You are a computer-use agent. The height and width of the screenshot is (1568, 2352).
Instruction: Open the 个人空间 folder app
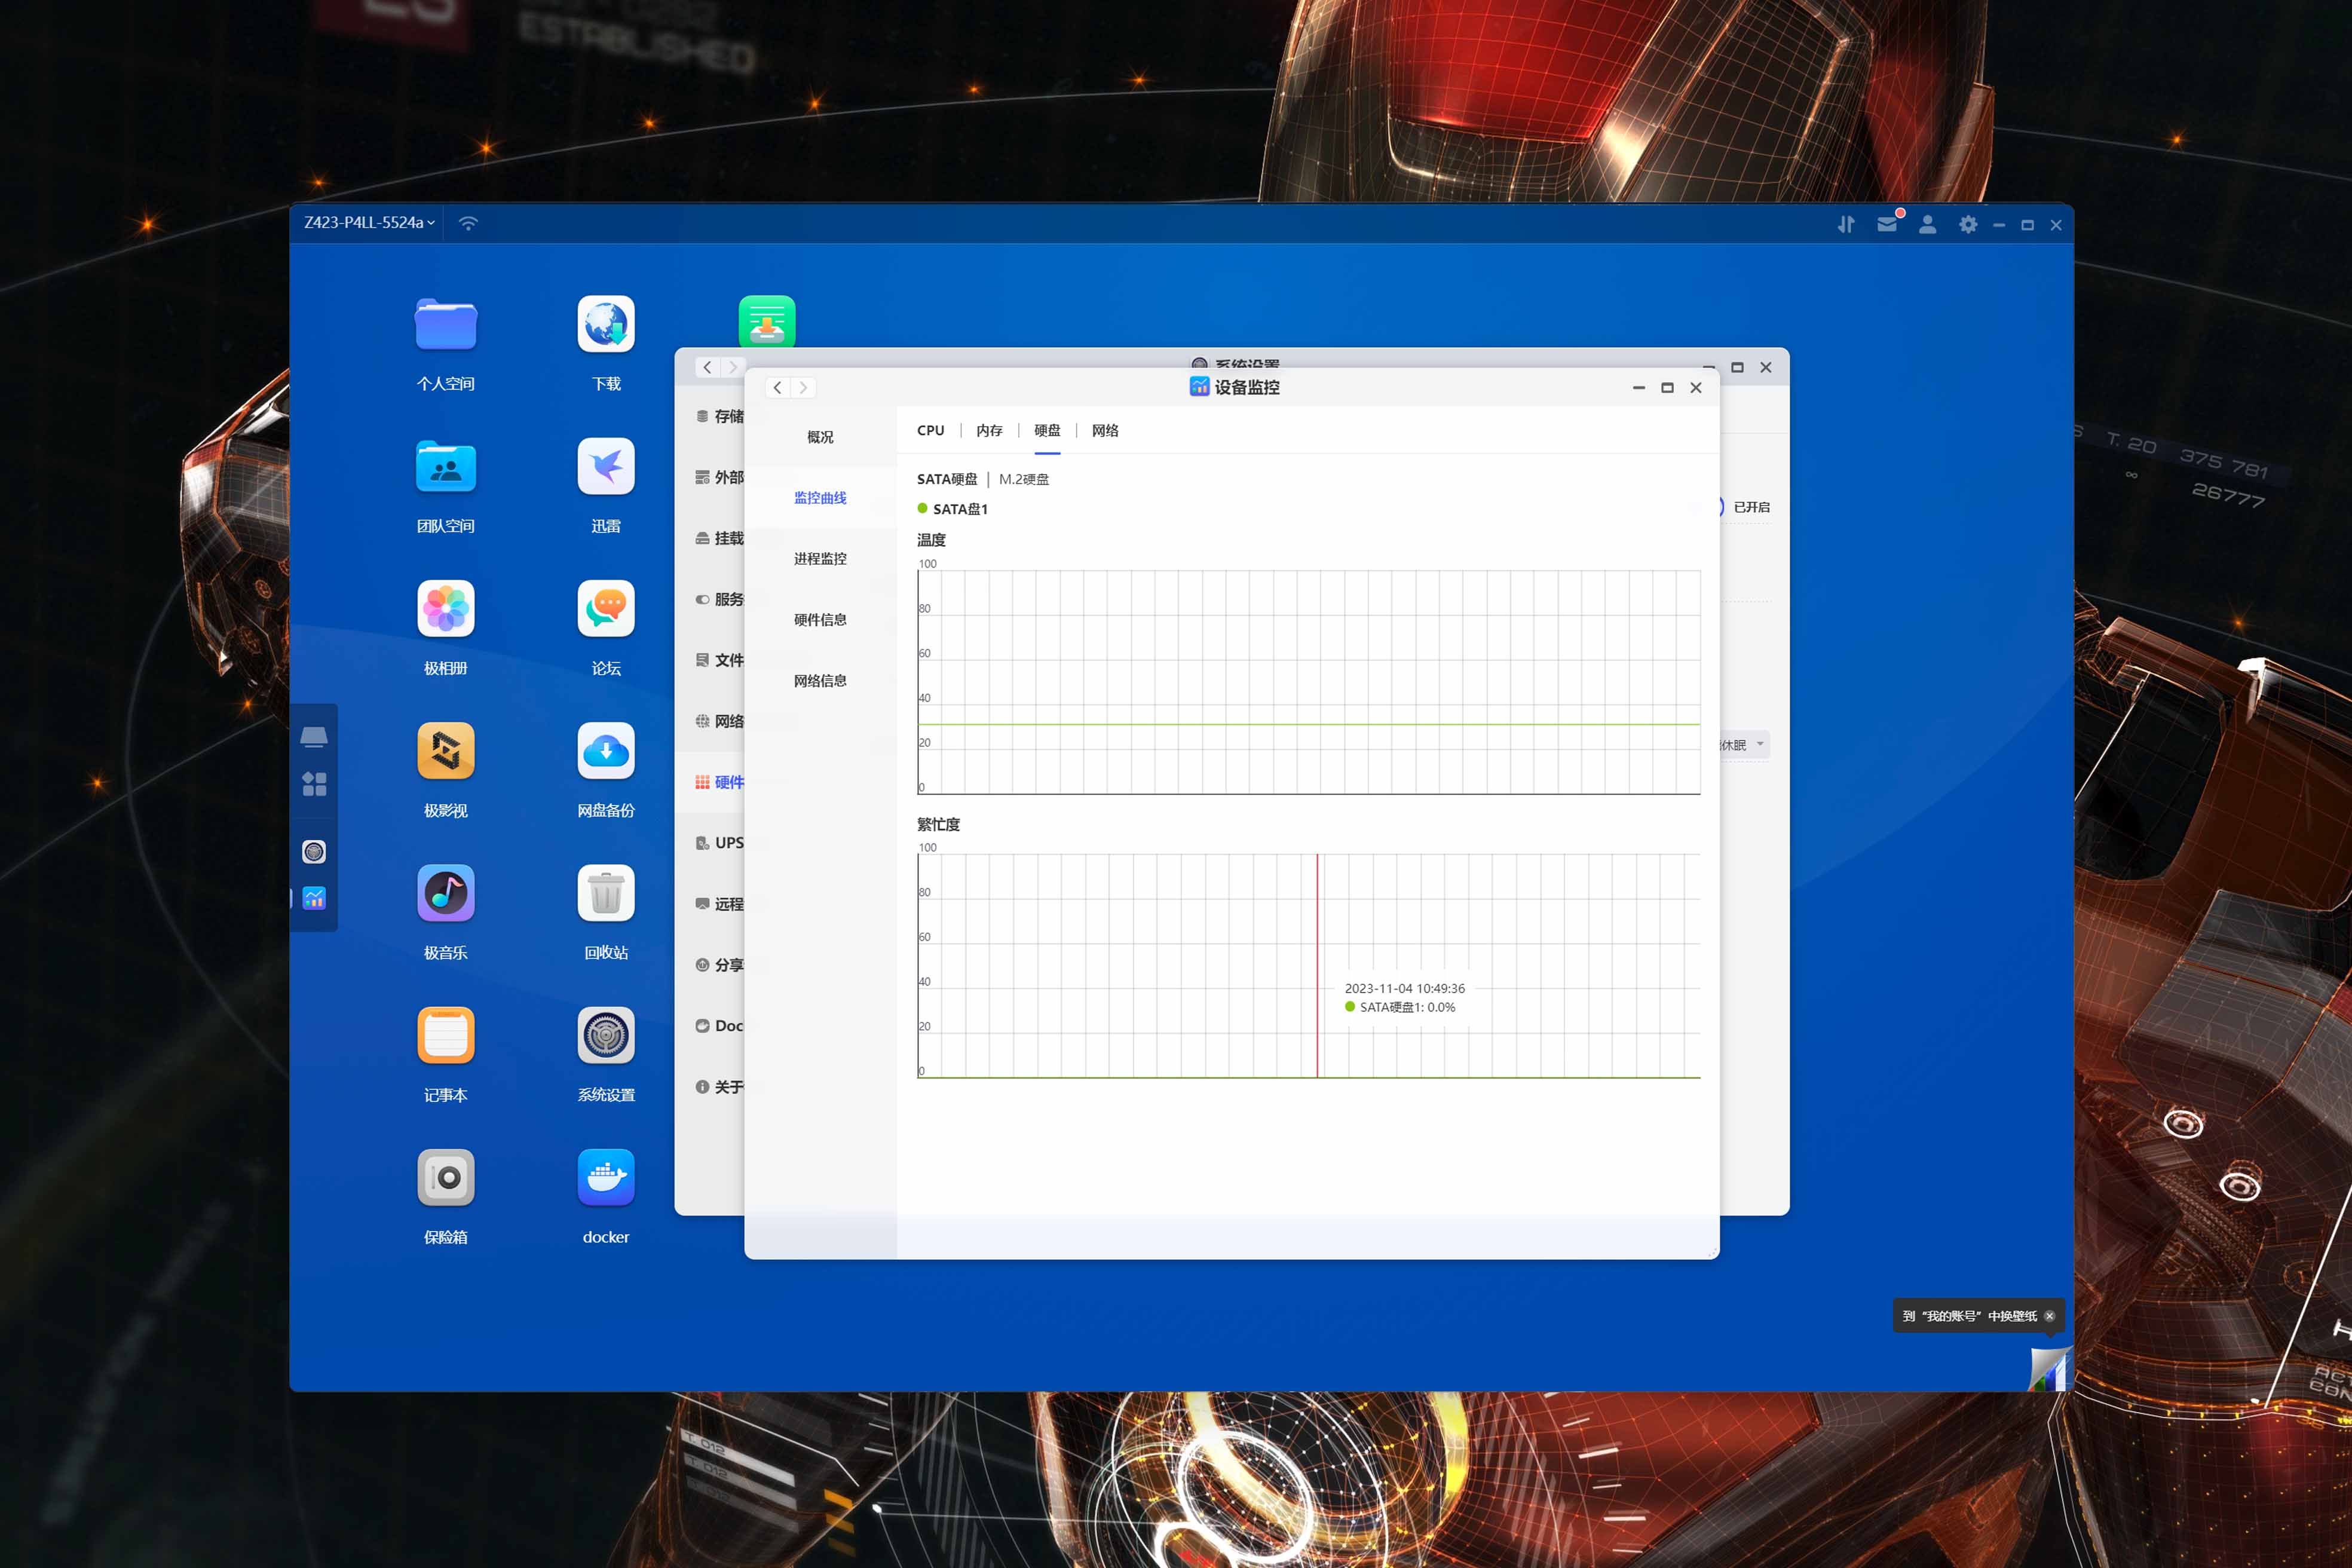[446, 324]
